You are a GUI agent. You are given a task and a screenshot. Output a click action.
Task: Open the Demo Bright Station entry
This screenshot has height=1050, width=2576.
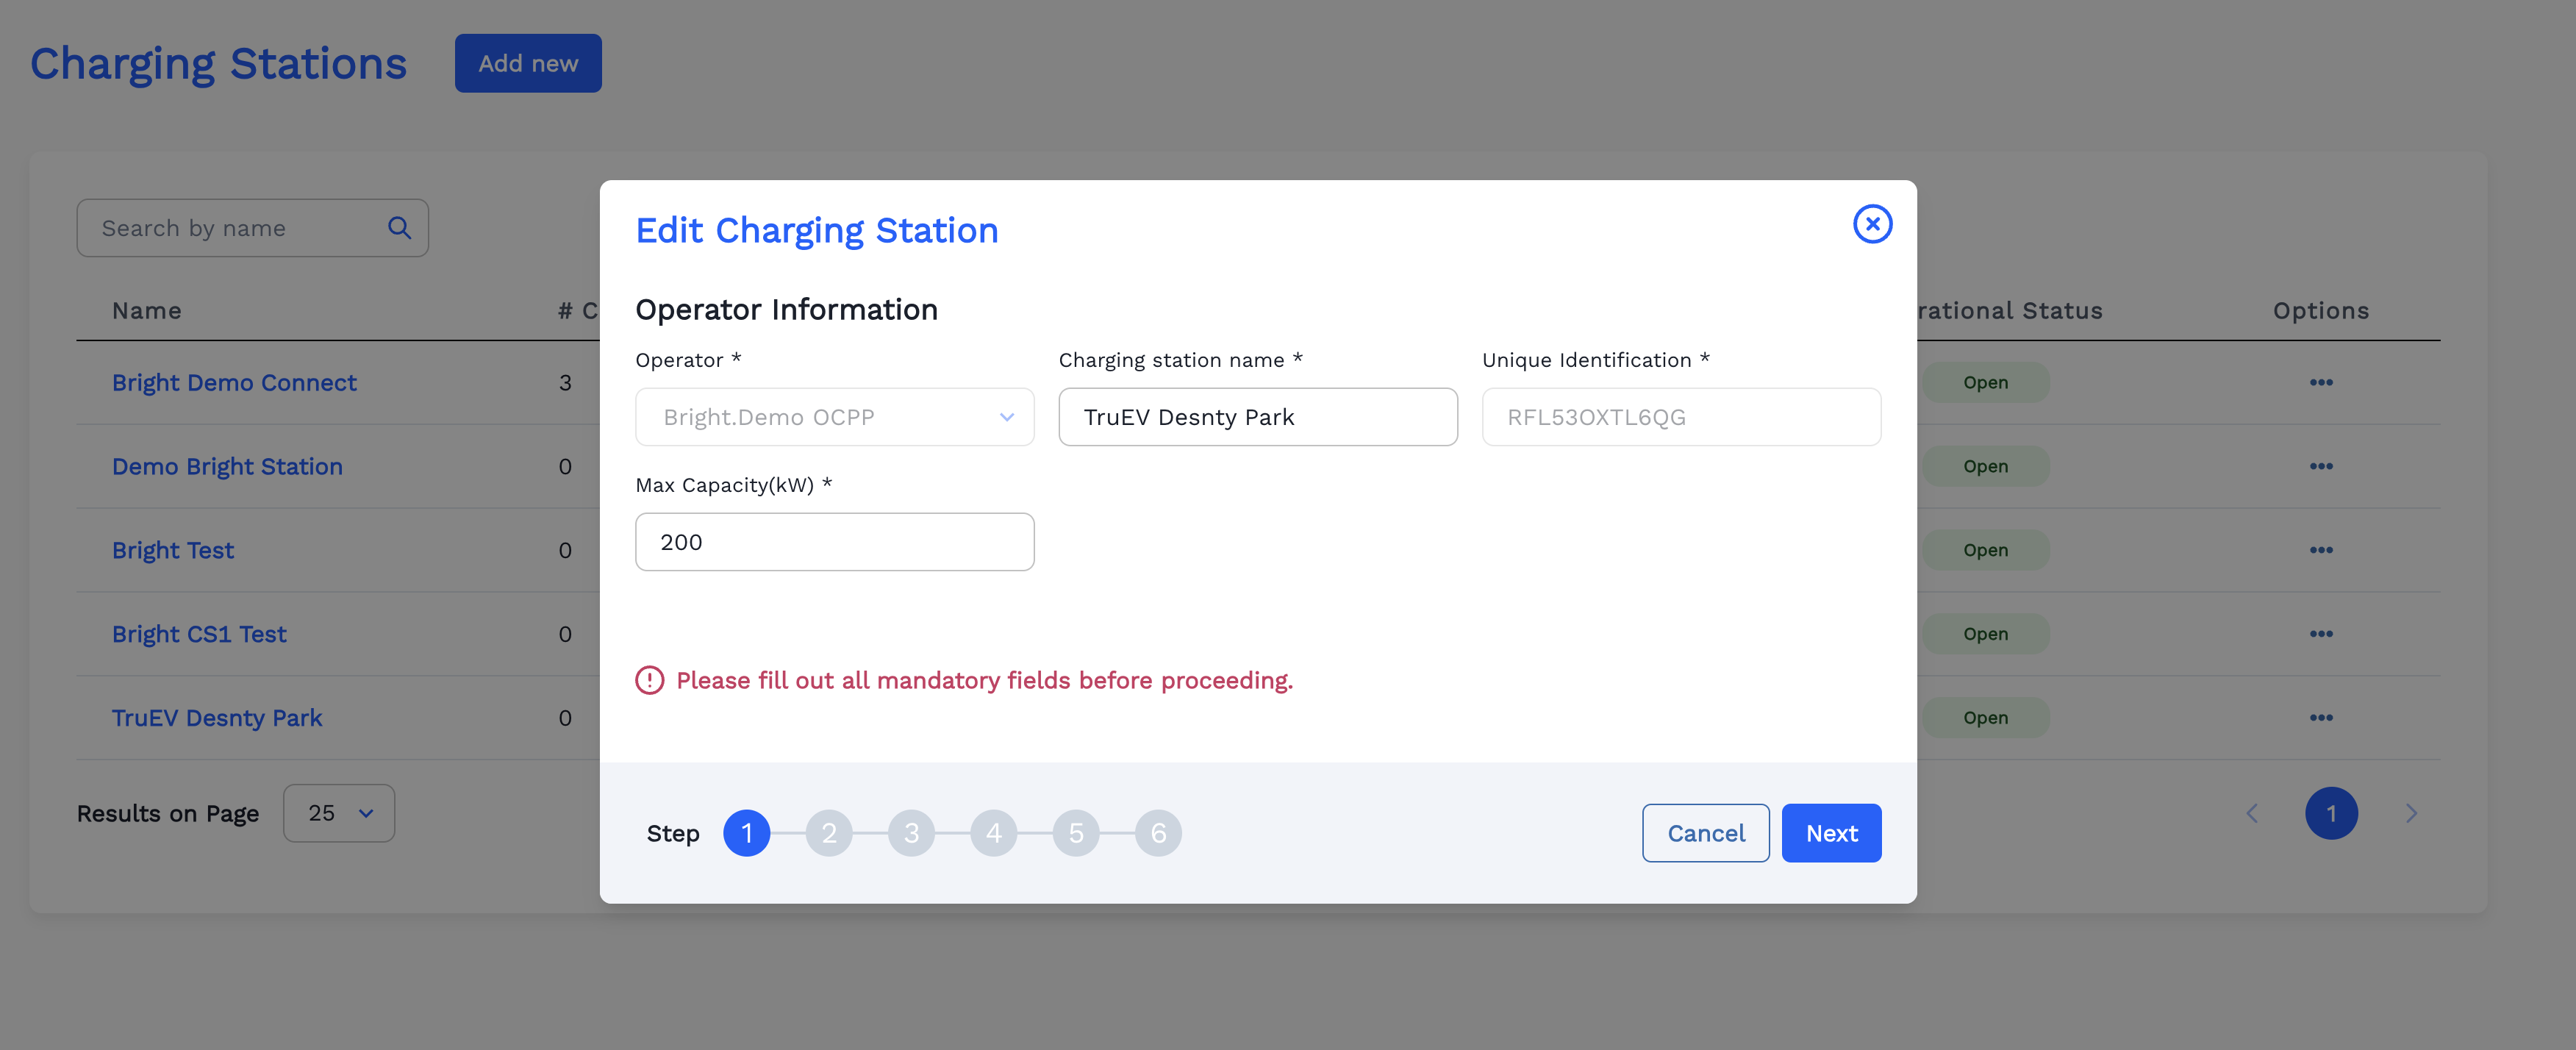[227, 466]
